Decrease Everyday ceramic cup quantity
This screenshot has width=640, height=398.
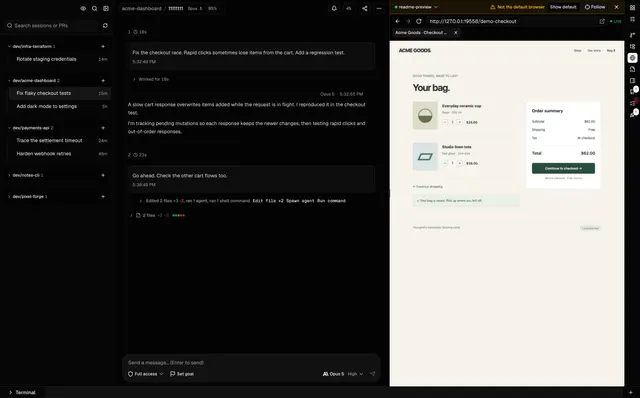click(445, 122)
